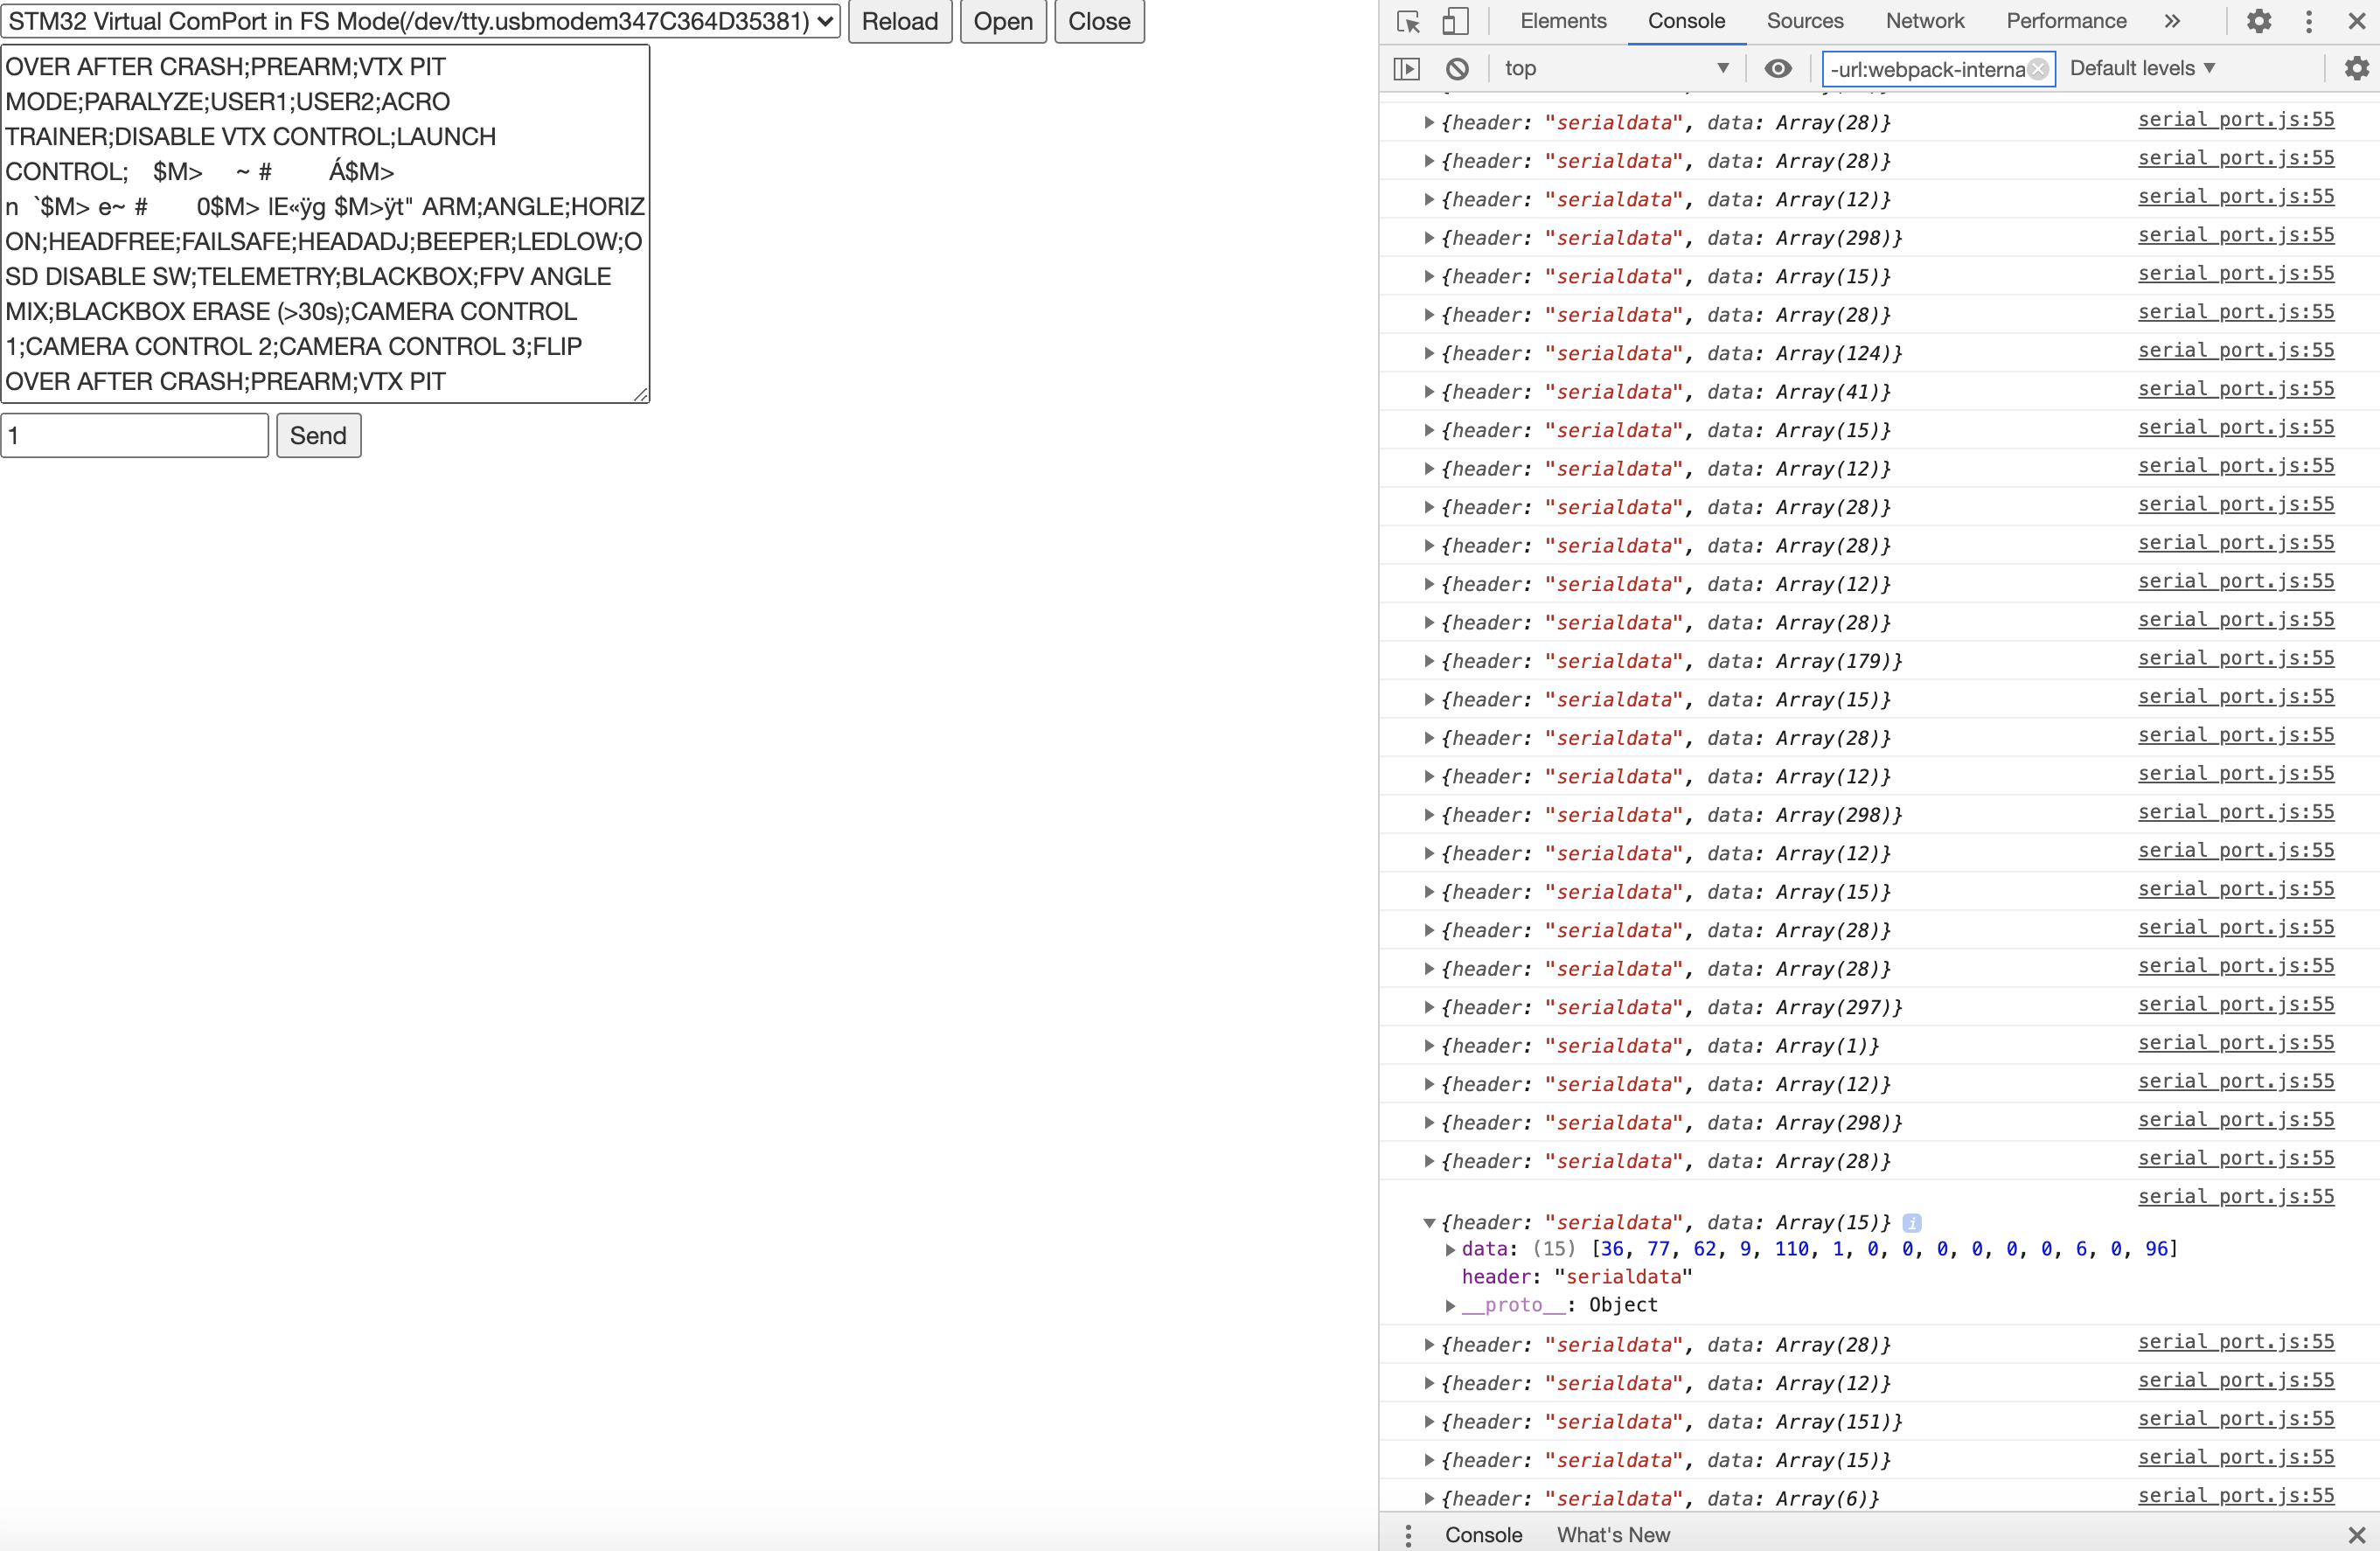Click the header: "serialdata" property line

tap(1577, 1277)
